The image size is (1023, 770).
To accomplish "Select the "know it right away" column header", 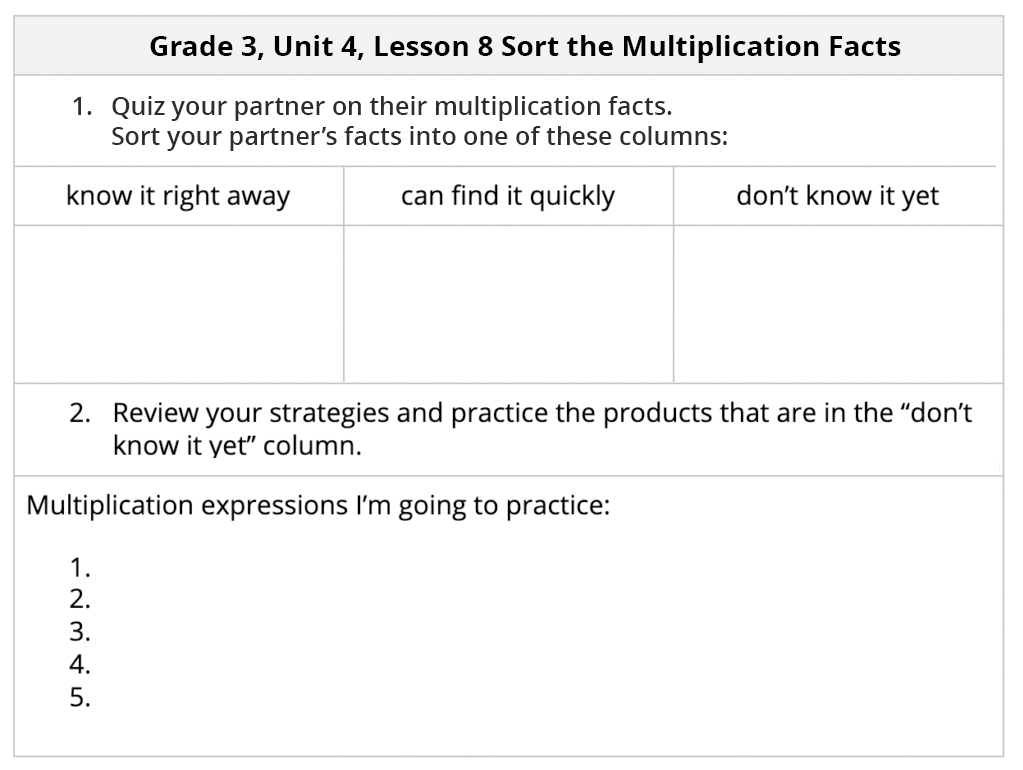I will [x=178, y=196].
